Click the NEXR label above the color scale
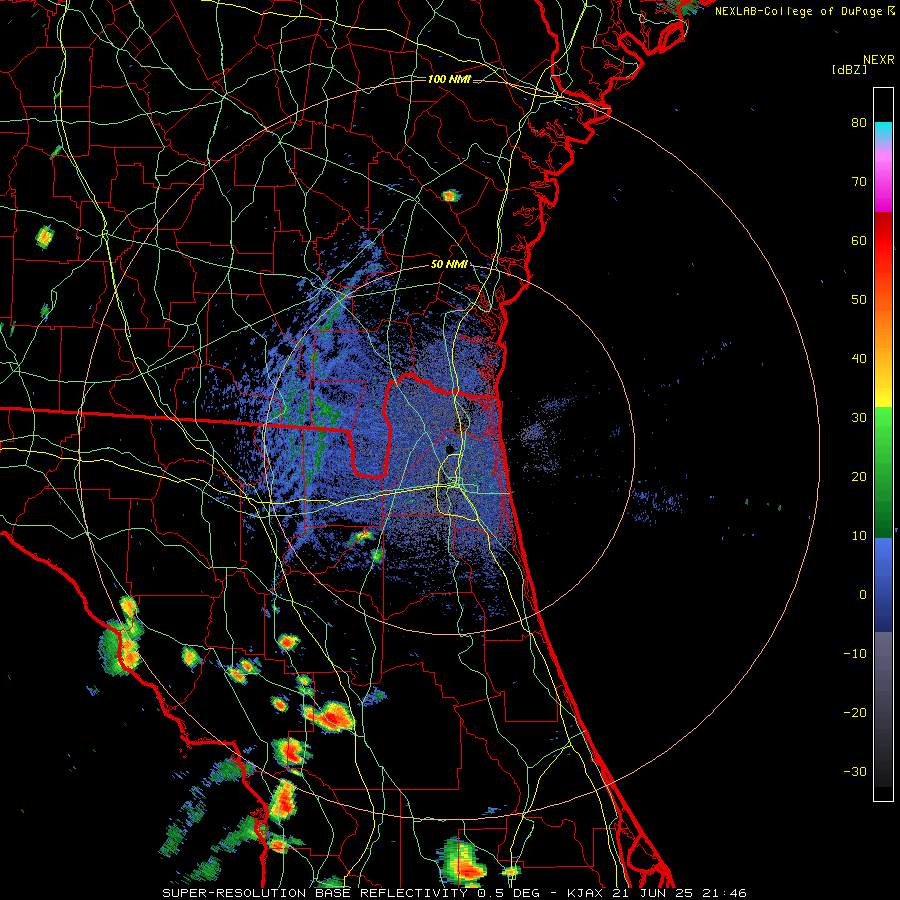 879,60
